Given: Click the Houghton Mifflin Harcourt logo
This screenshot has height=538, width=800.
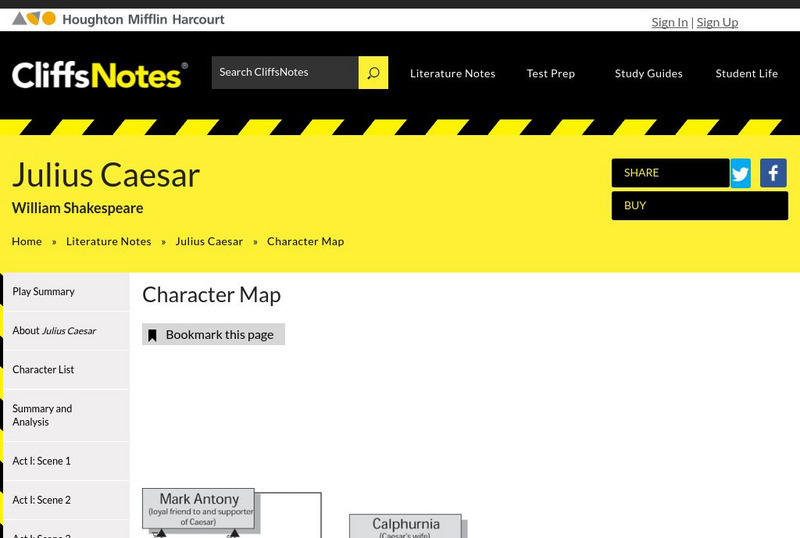Looking at the screenshot, I should (x=118, y=19).
